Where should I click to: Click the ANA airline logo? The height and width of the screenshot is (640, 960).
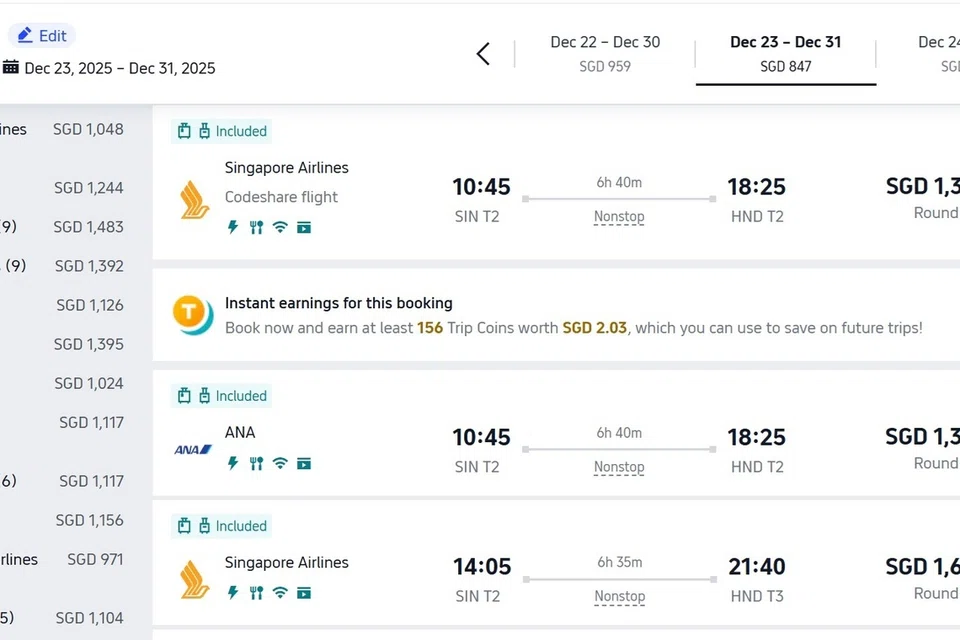point(193,450)
